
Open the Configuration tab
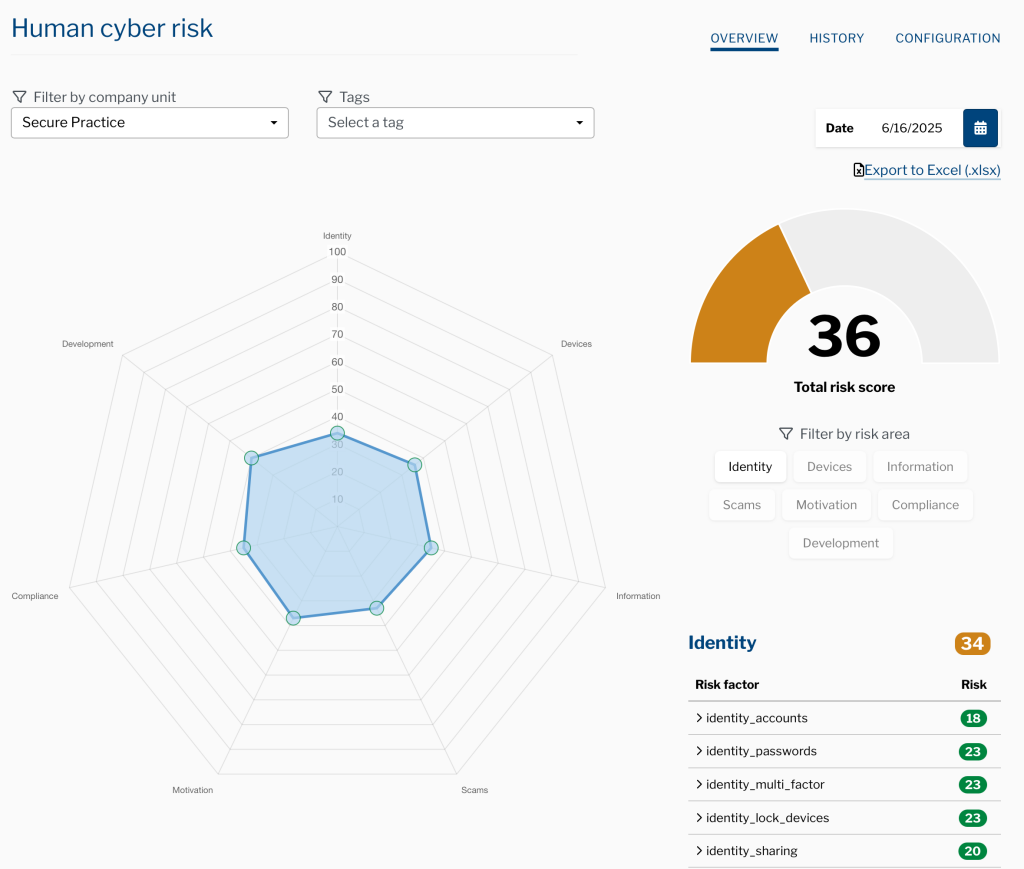tap(947, 38)
